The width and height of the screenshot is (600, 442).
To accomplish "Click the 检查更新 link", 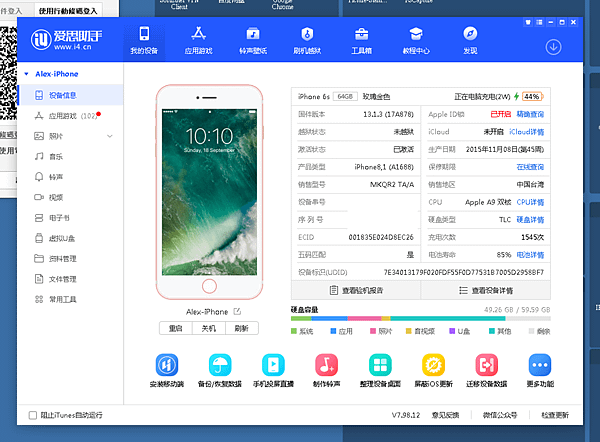I will click(555, 415).
